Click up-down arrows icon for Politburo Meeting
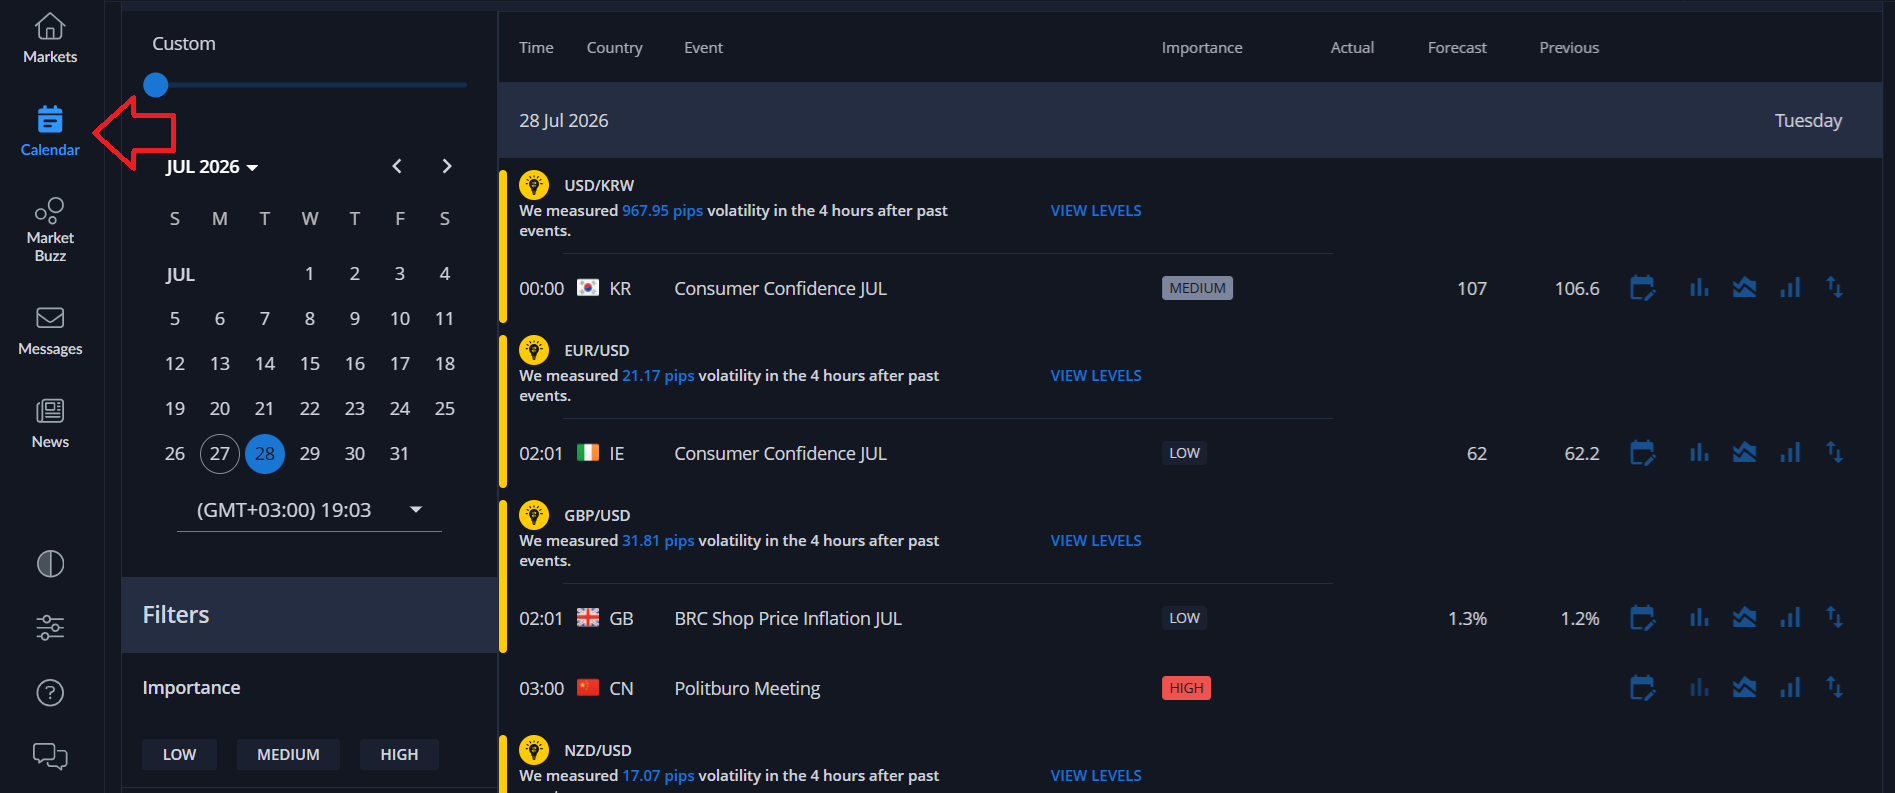This screenshot has height=793, width=1895. 1834,688
